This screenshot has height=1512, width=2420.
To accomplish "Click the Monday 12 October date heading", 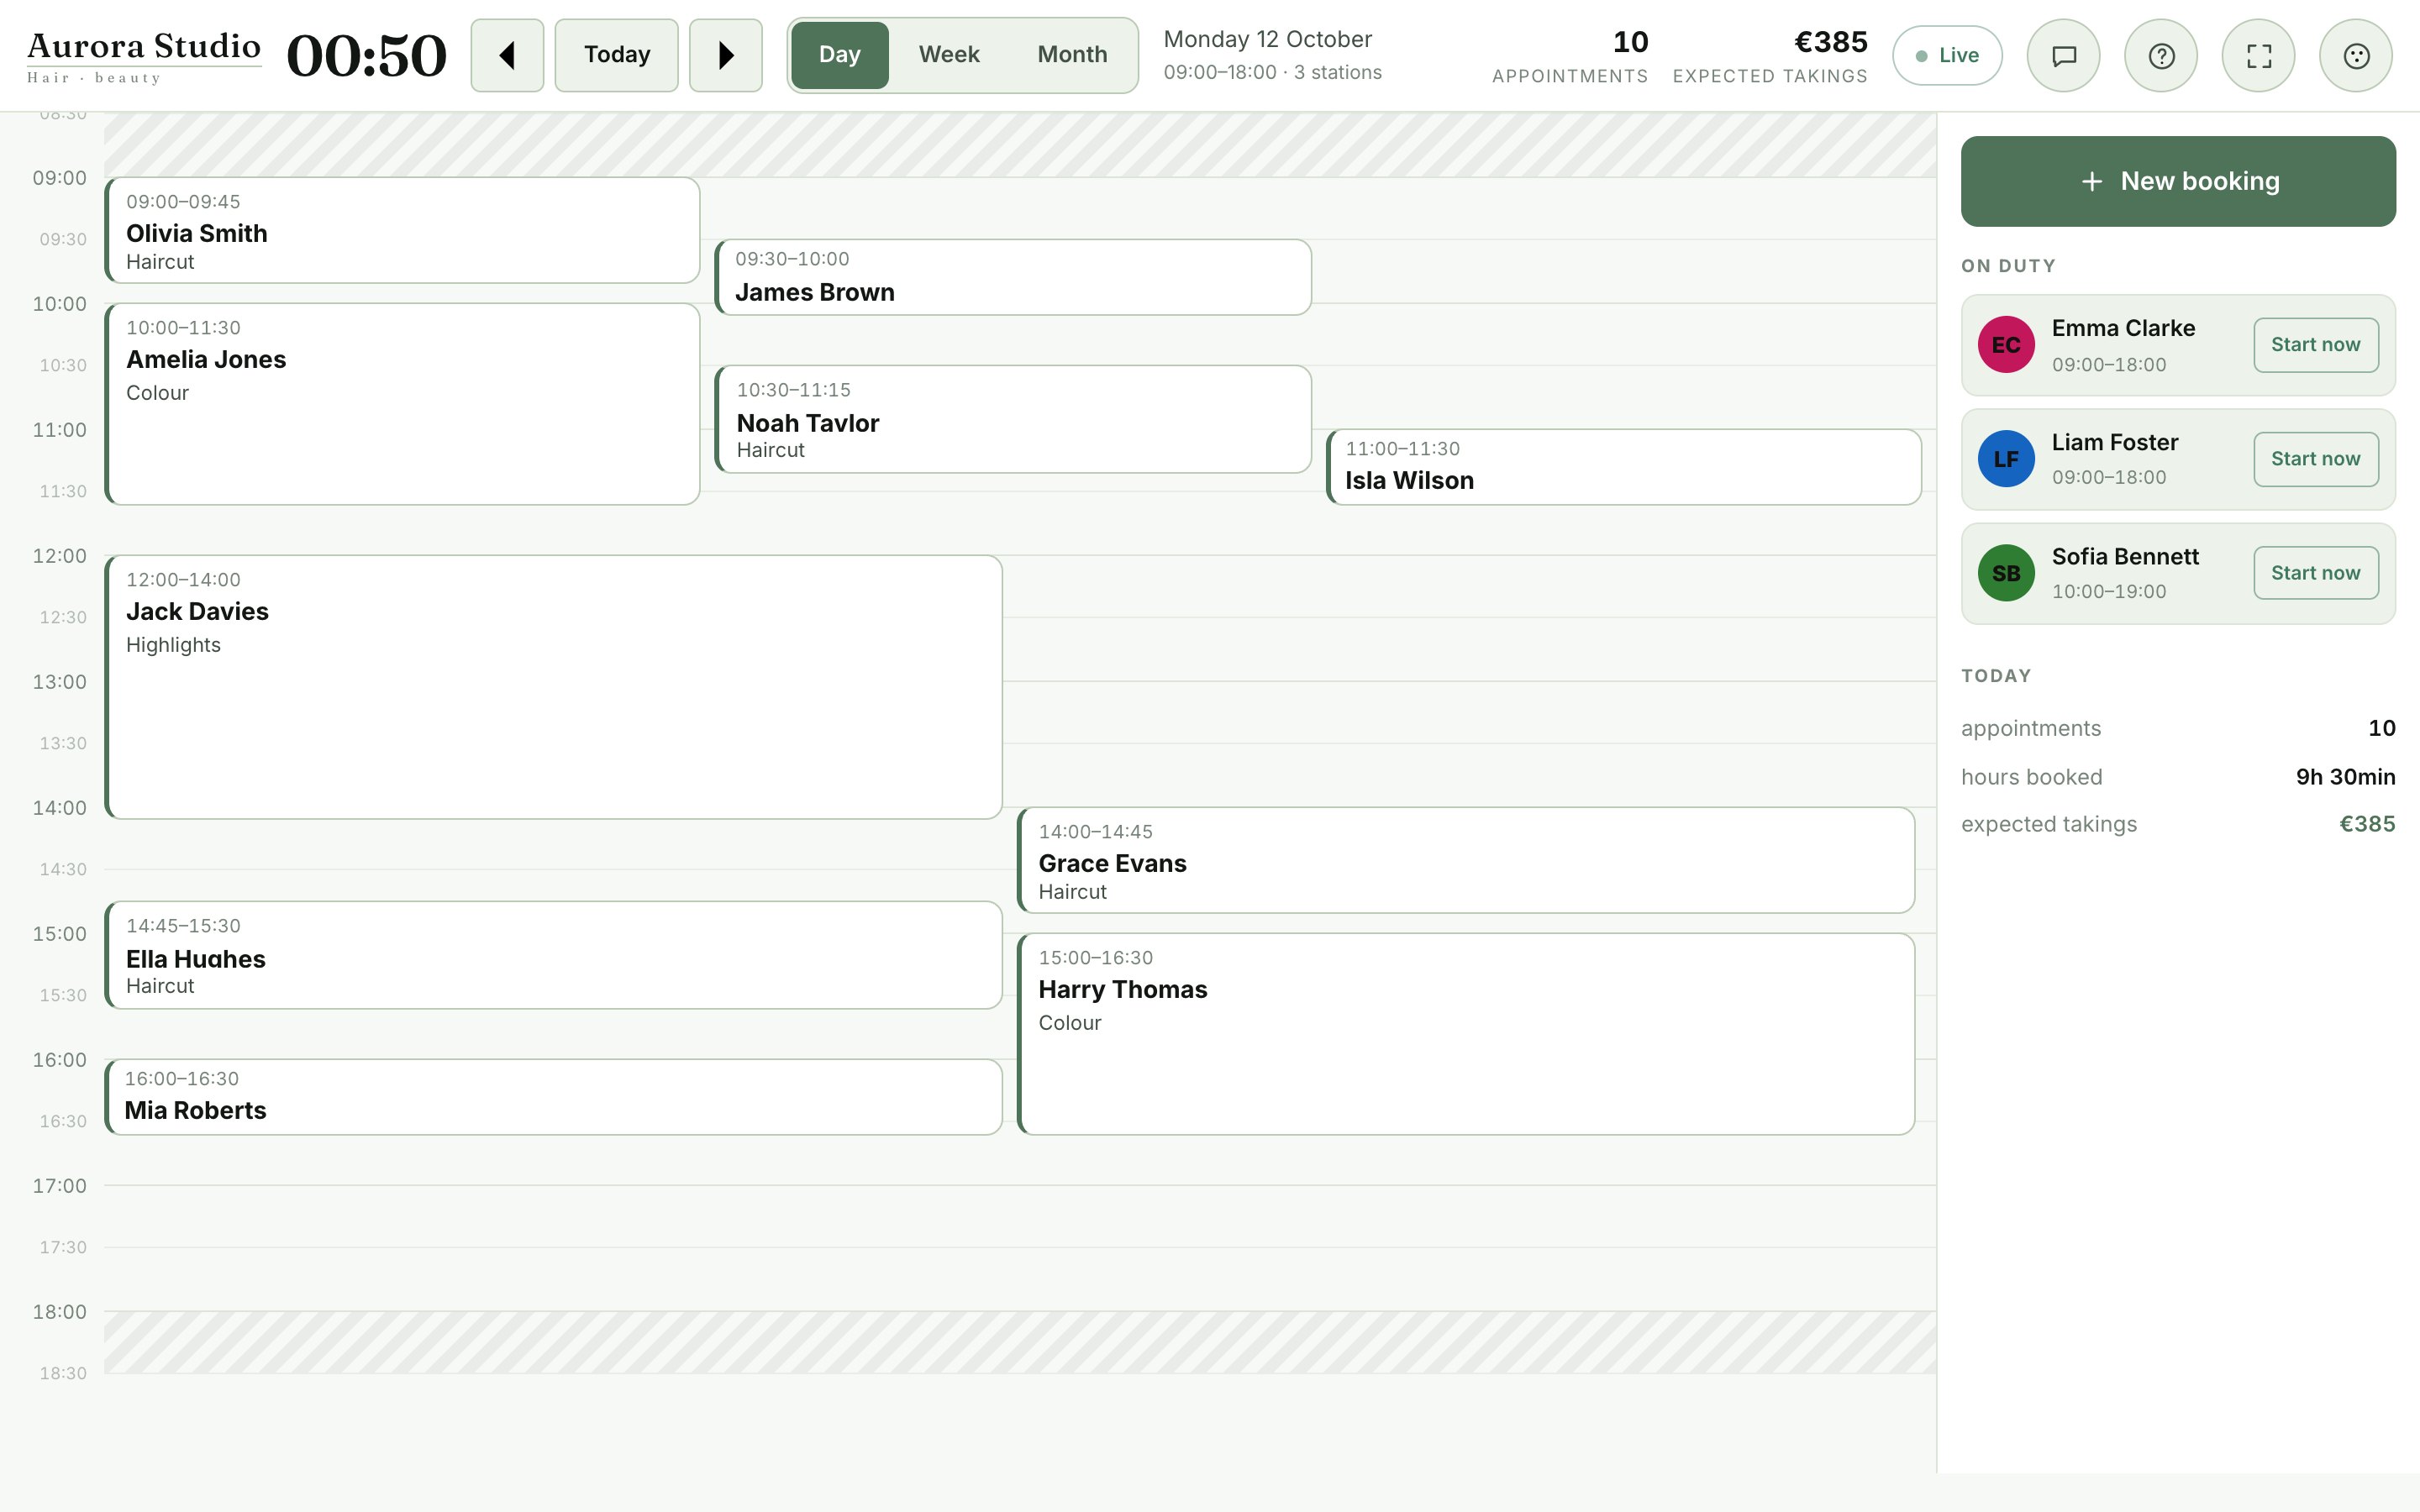I will (1267, 40).
